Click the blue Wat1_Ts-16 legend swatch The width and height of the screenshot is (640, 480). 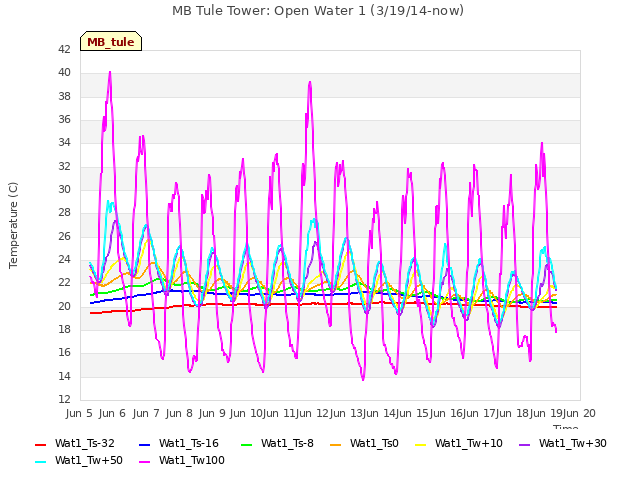point(144,444)
